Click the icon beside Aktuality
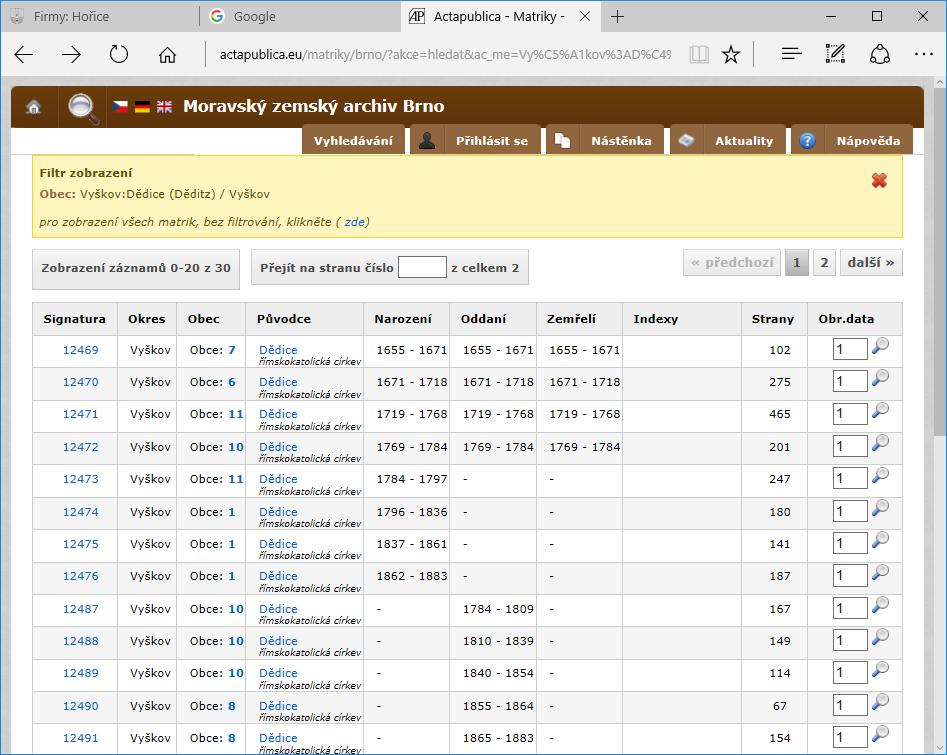Image resolution: width=947 pixels, height=755 pixels. [686, 141]
